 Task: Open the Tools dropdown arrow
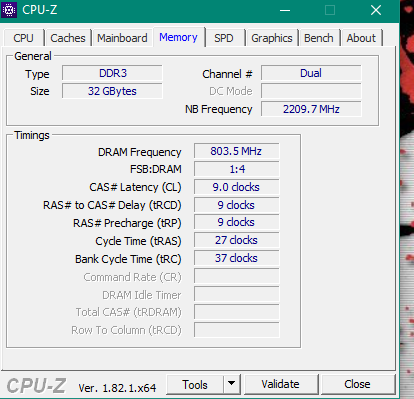(x=232, y=384)
